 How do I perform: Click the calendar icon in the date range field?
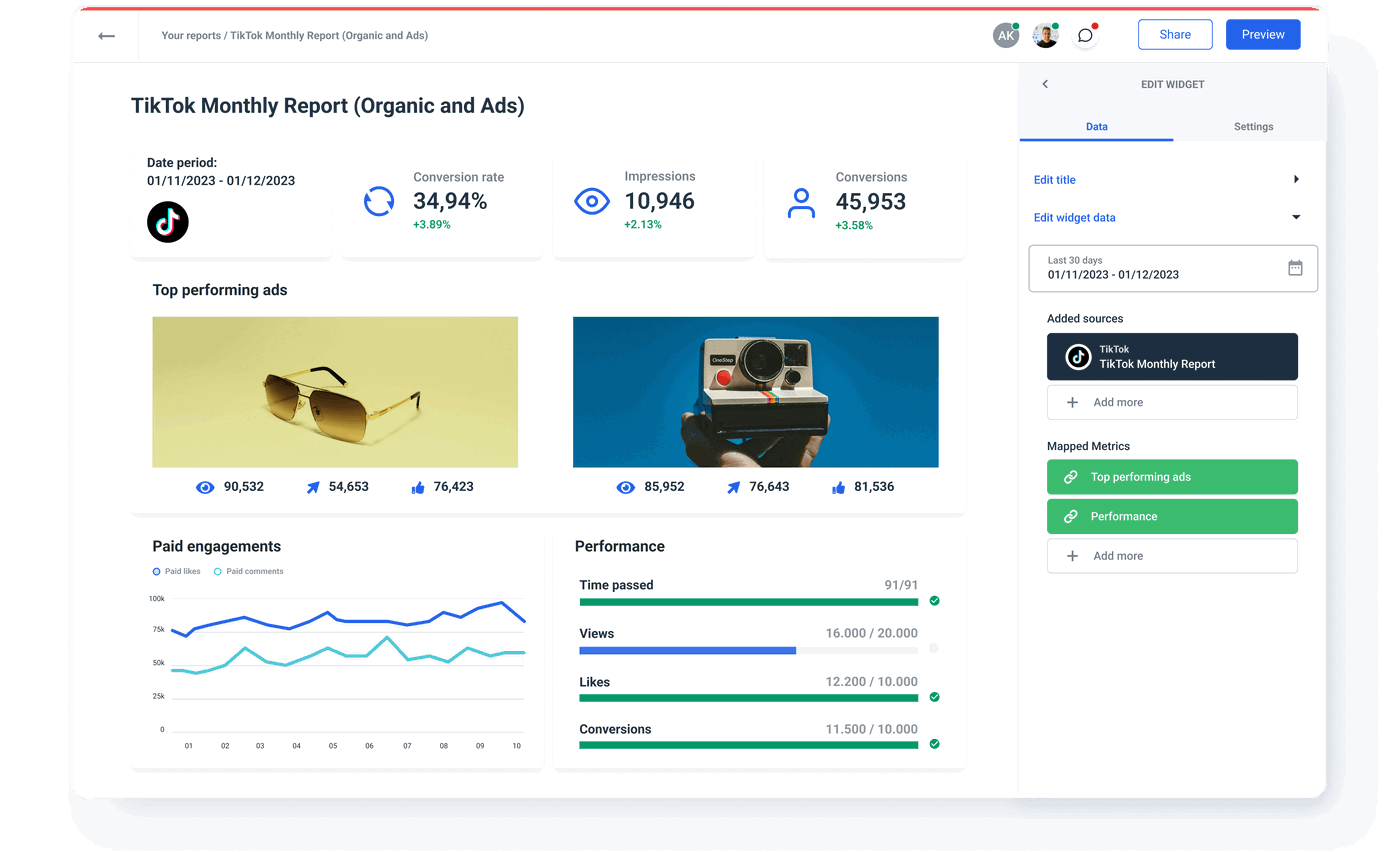[x=1295, y=267]
